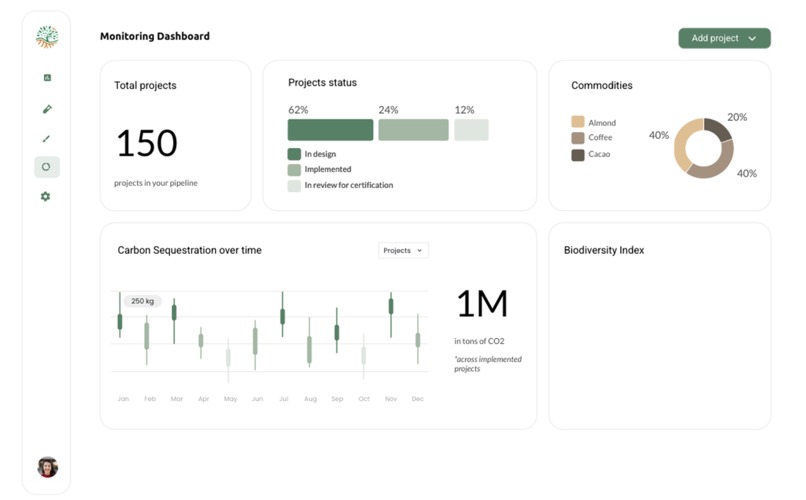Viewport: 806px width, 500px height.
Task: Click the Sep candlestick in the chart
Action: 337,332
